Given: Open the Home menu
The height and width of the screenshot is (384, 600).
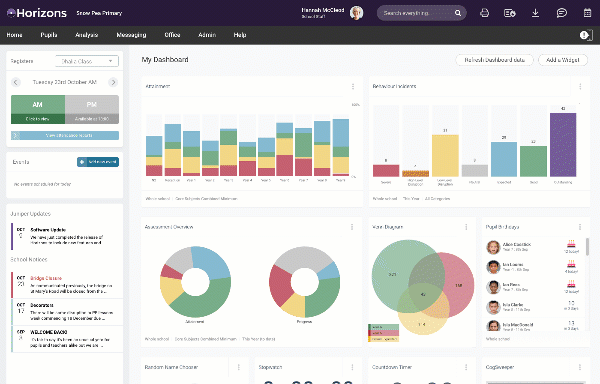Looking at the screenshot, I should click(x=15, y=35).
